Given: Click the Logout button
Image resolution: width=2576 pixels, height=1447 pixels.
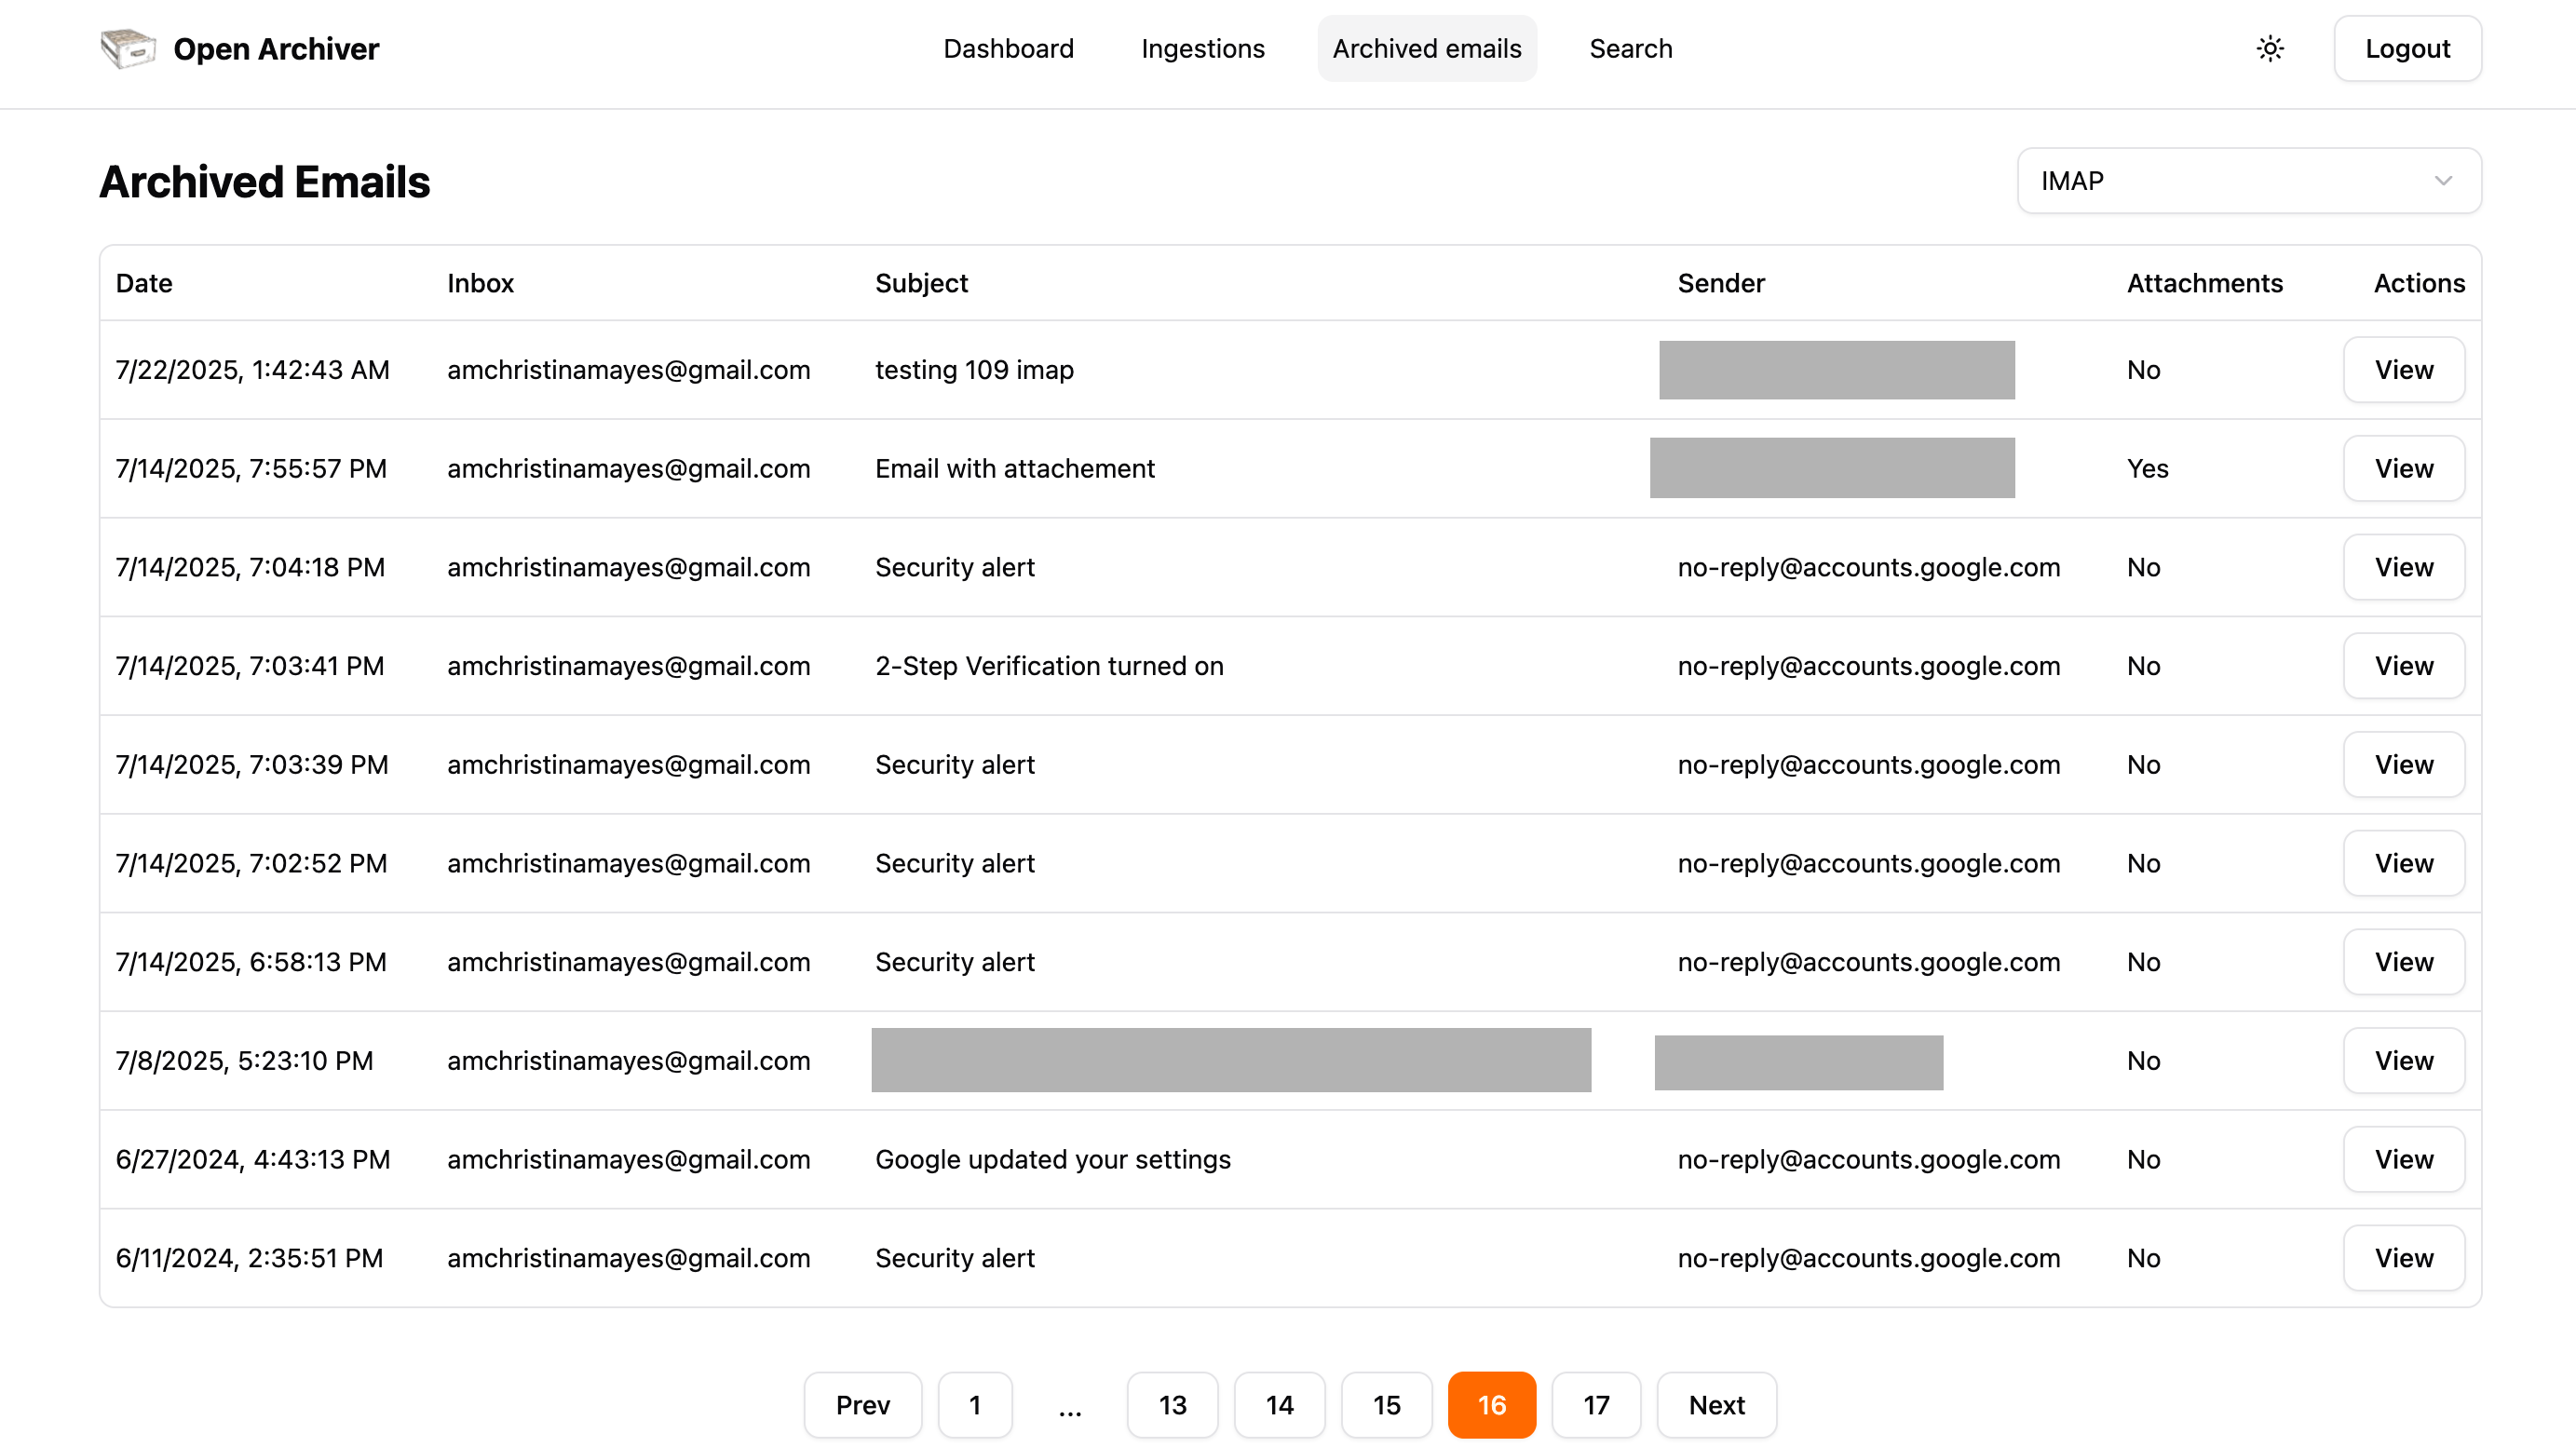Looking at the screenshot, I should (x=2407, y=48).
